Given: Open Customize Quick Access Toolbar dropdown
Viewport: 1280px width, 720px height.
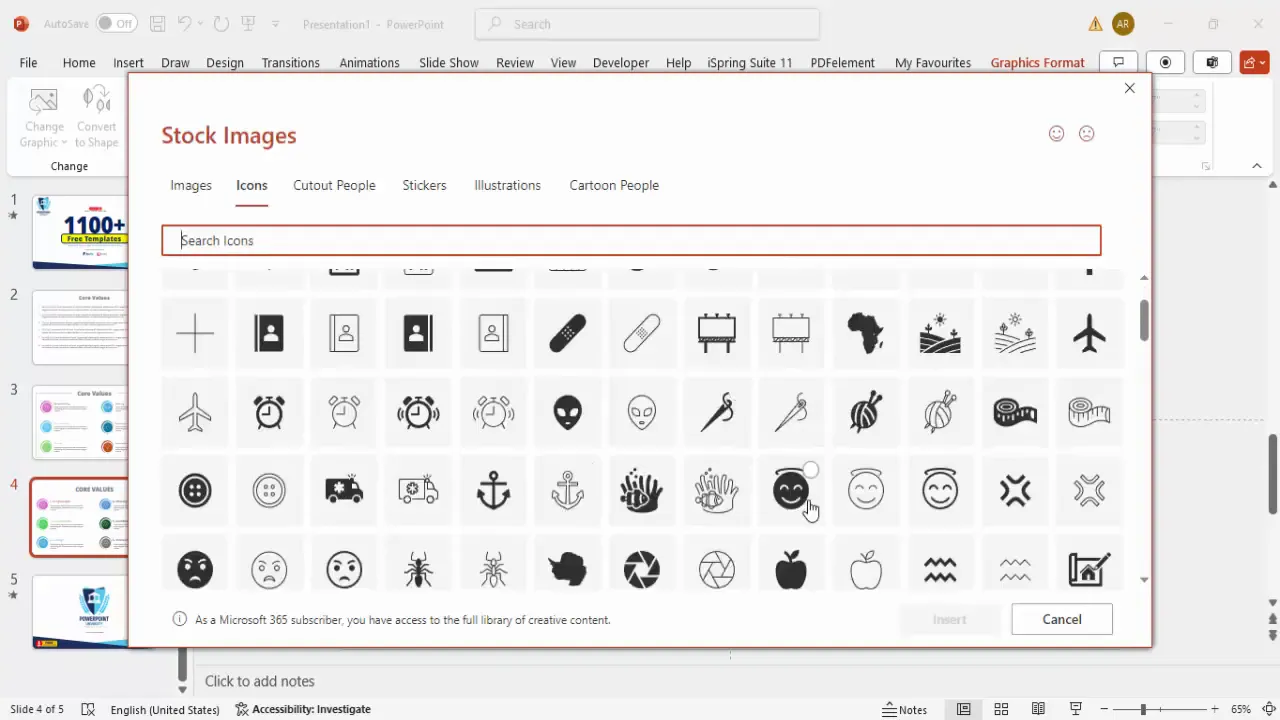Looking at the screenshot, I should [276, 23].
